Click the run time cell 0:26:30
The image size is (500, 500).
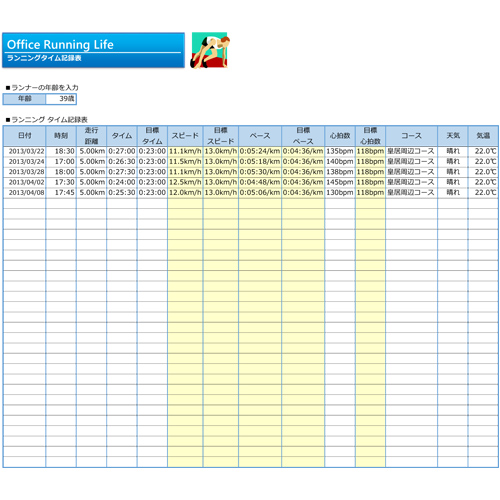pos(122,162)
